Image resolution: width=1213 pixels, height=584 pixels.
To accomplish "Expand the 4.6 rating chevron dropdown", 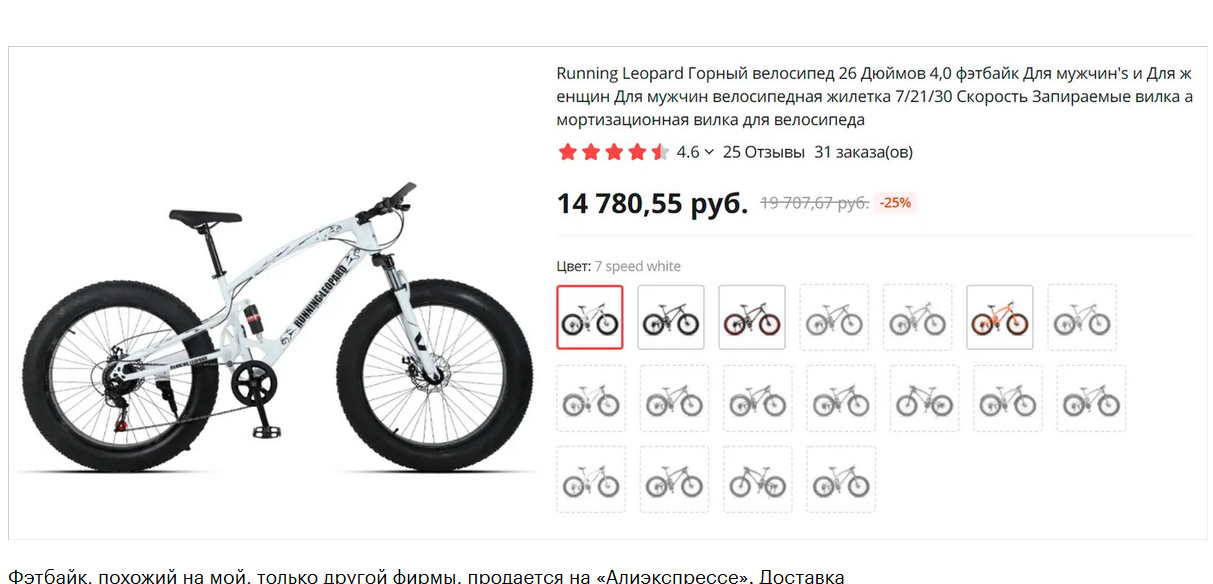I will pos(709,152).
